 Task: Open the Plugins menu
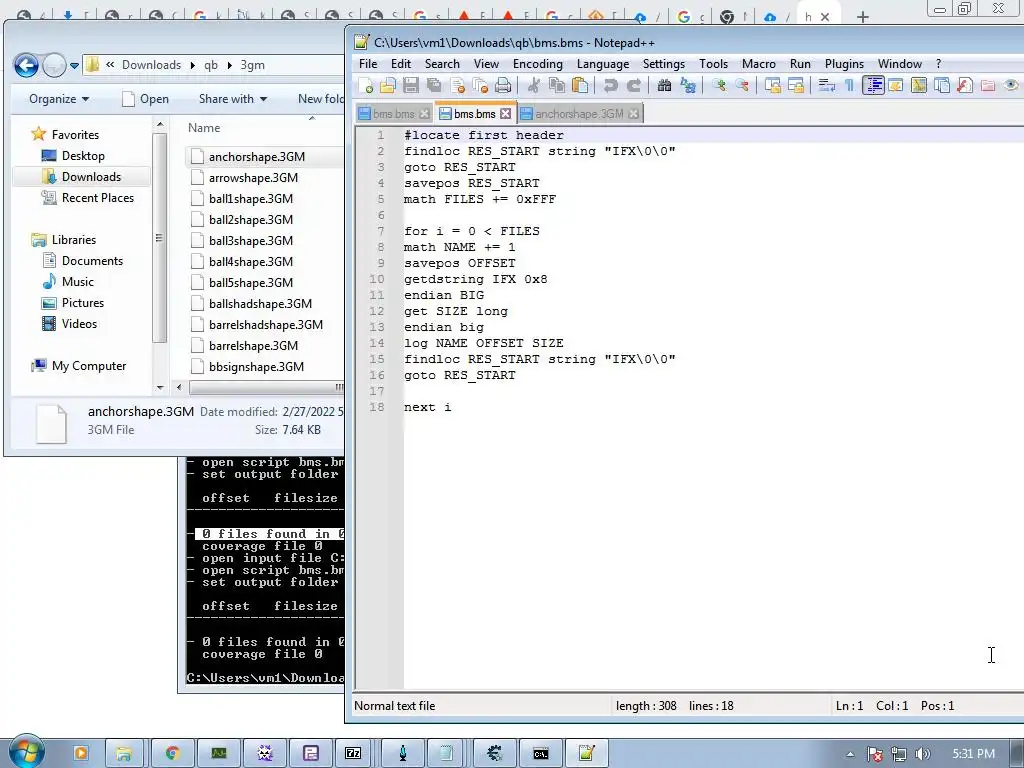844,63
